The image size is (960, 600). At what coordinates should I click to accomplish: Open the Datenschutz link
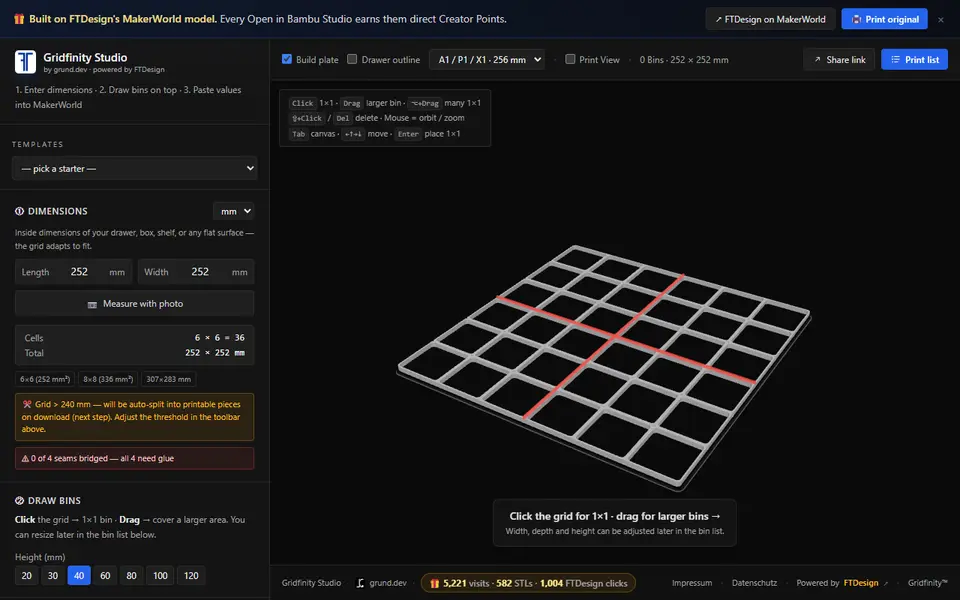[754, 583]
